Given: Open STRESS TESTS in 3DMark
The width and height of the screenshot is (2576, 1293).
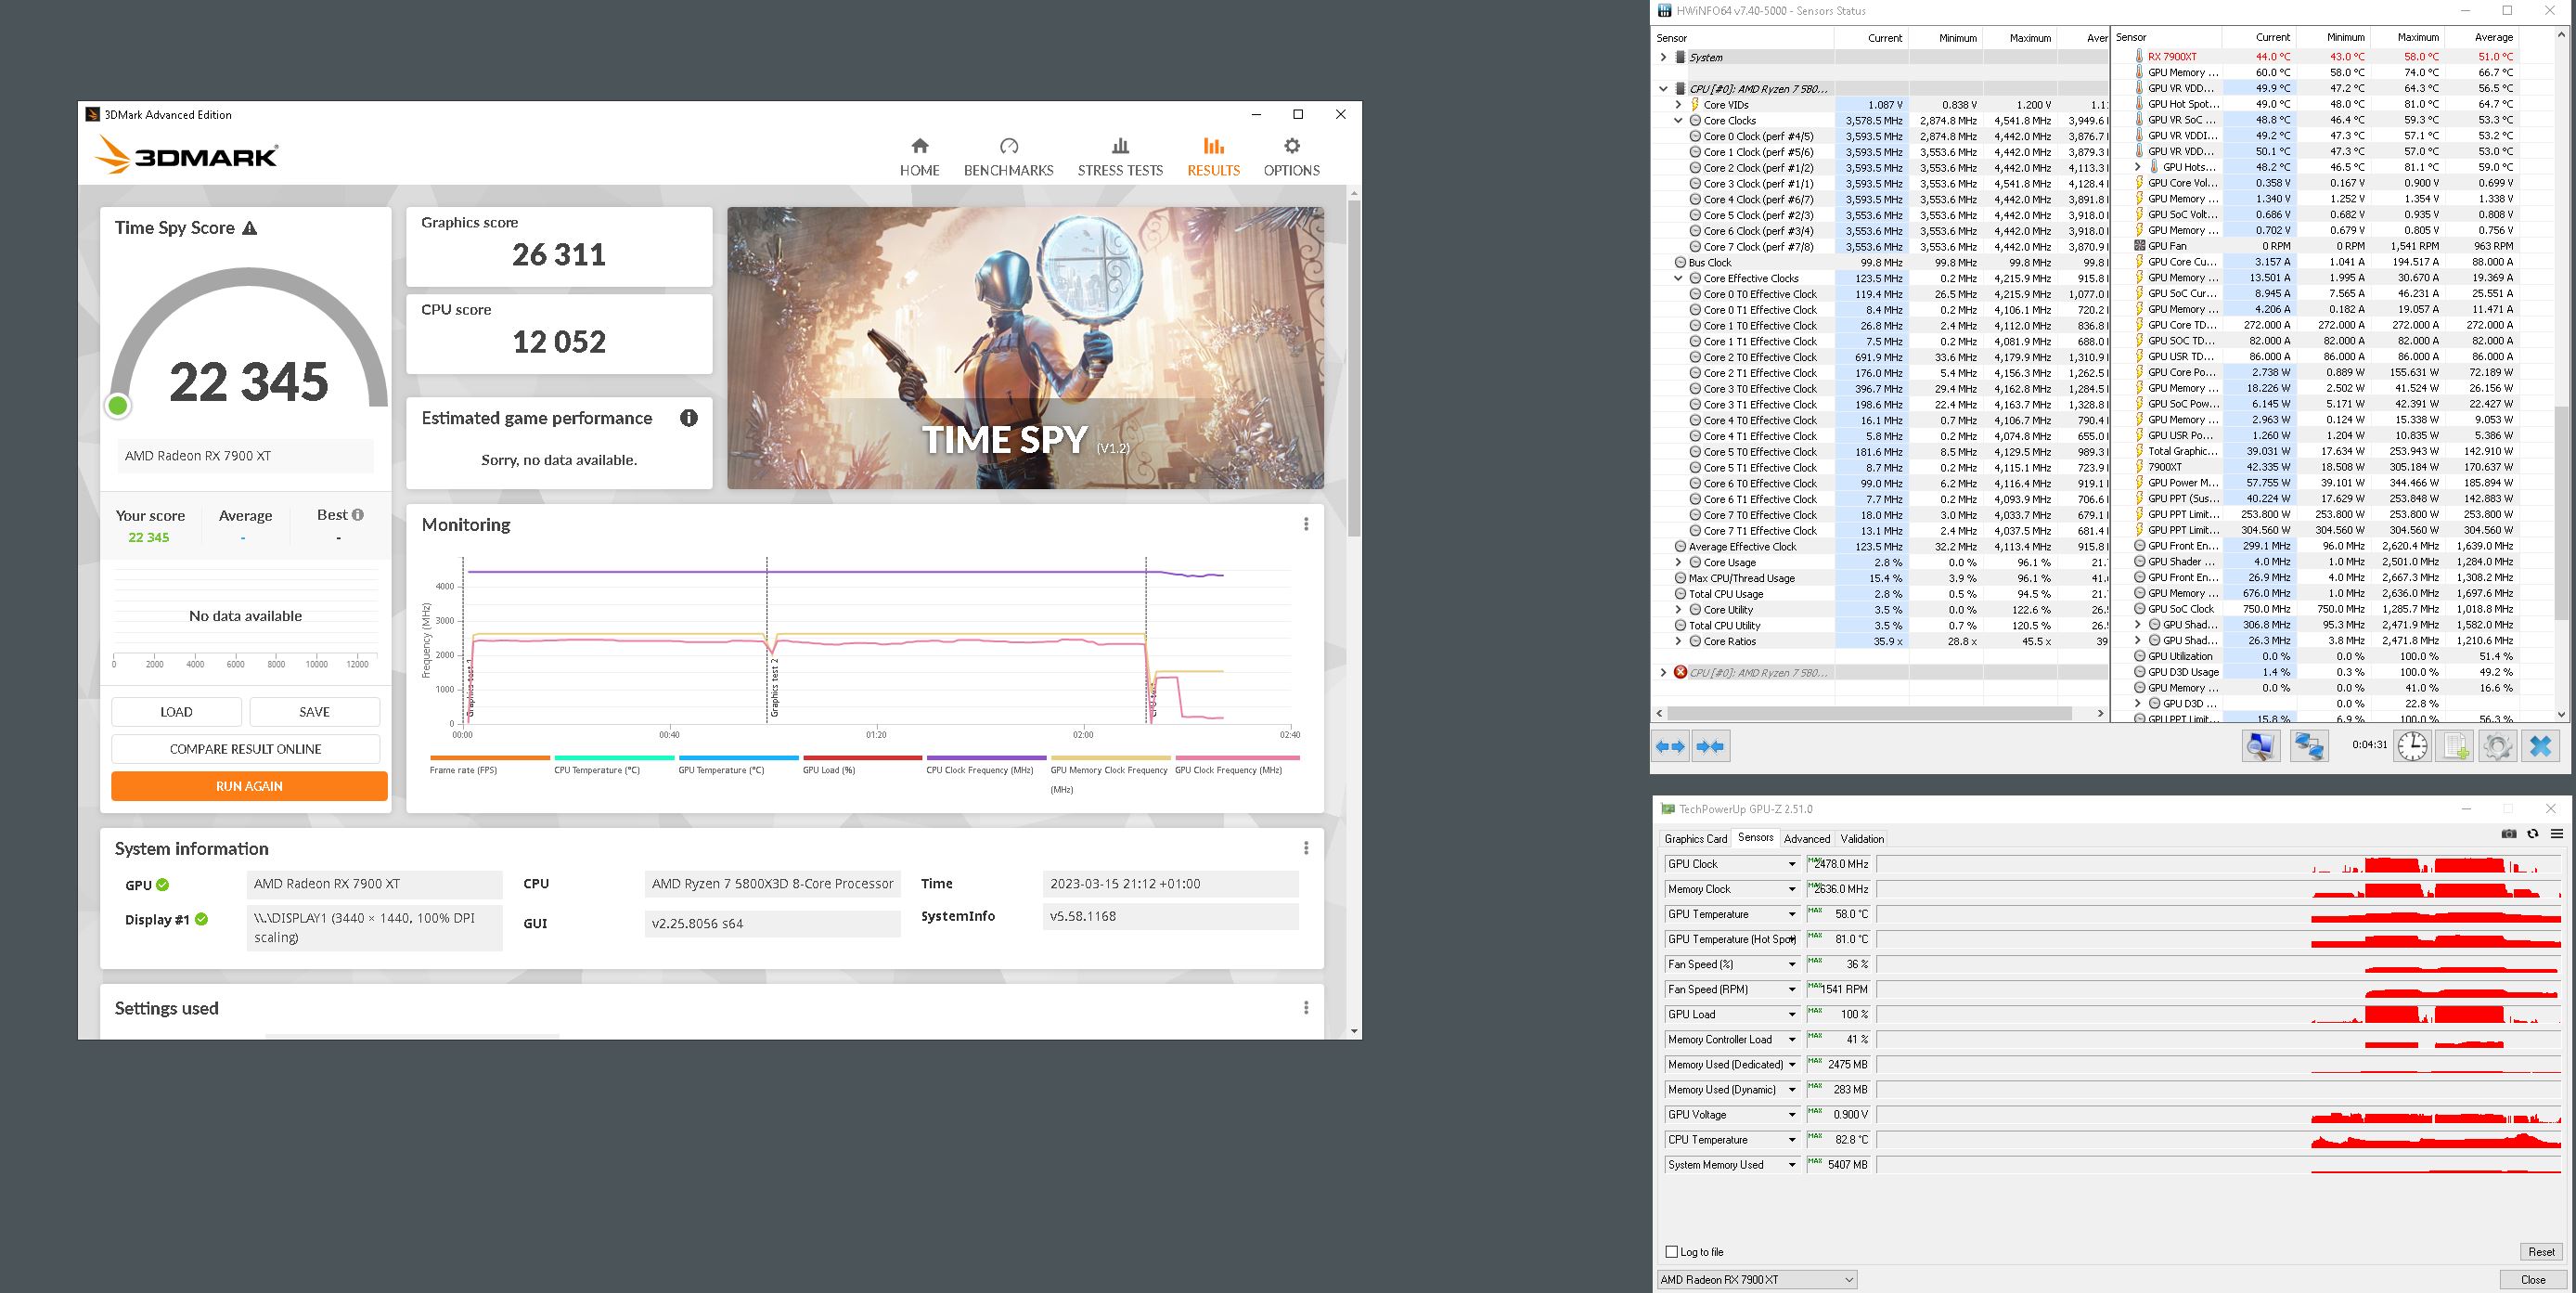Looking at the screenshot, I should click(x=1120, y=158).
